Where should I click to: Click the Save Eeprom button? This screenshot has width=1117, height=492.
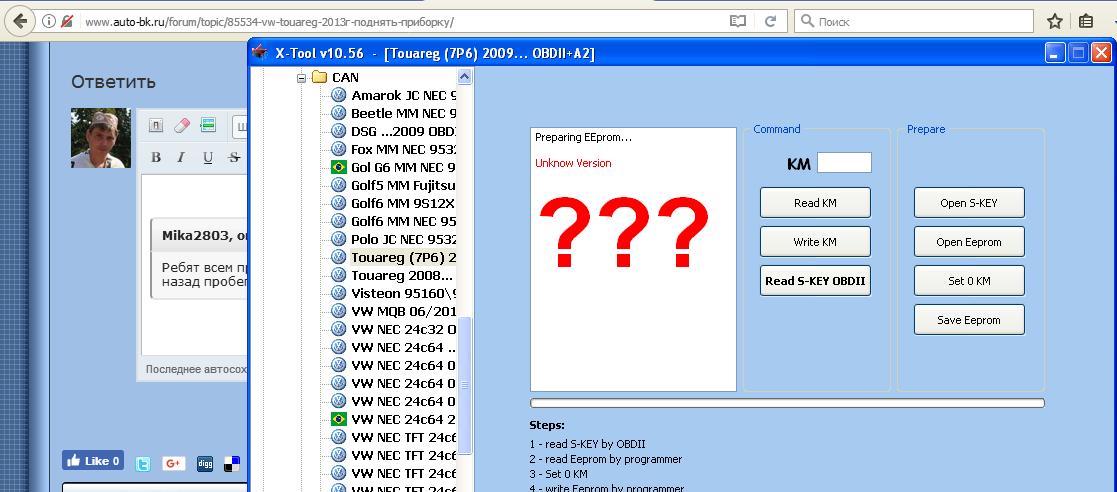click(969, 320)
